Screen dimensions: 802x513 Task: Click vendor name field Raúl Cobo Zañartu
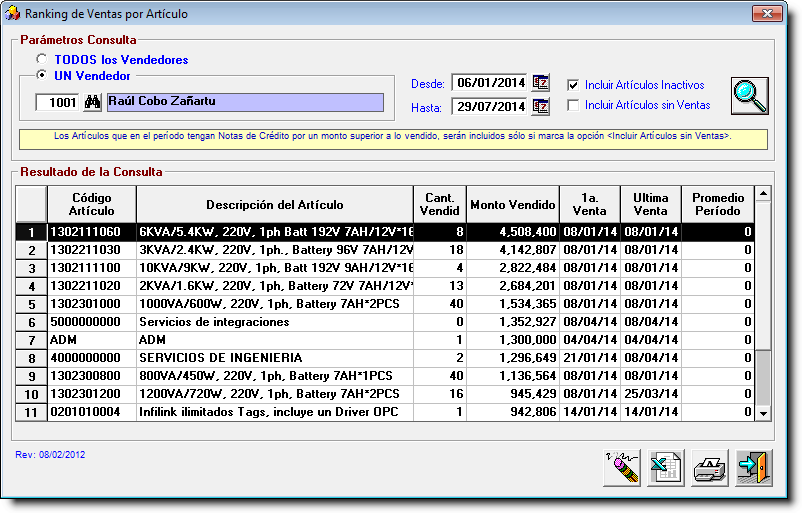coord(246,102)
